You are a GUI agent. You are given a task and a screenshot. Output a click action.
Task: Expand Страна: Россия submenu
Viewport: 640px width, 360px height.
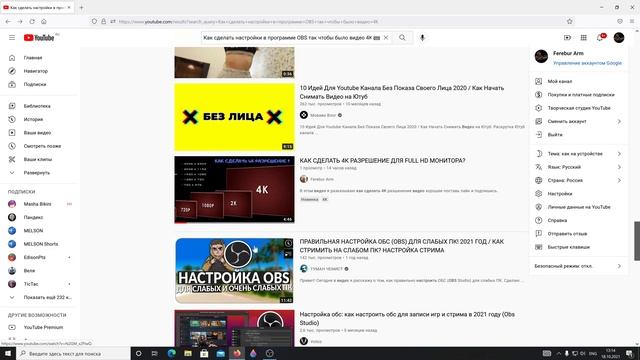(578, 180)
